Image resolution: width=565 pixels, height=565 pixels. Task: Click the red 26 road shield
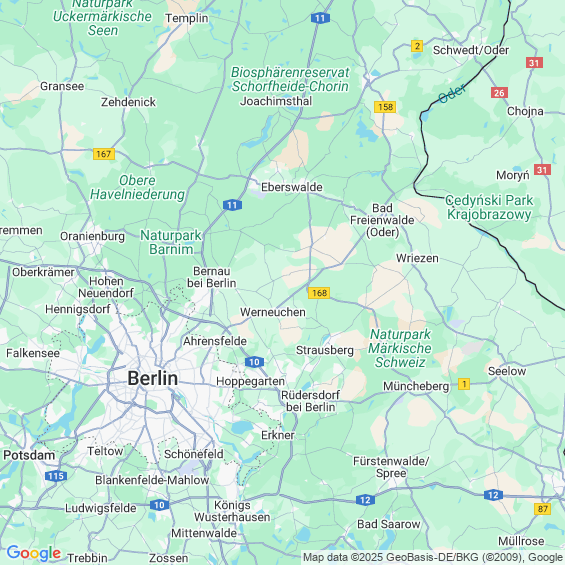click(x=499, y=93)
